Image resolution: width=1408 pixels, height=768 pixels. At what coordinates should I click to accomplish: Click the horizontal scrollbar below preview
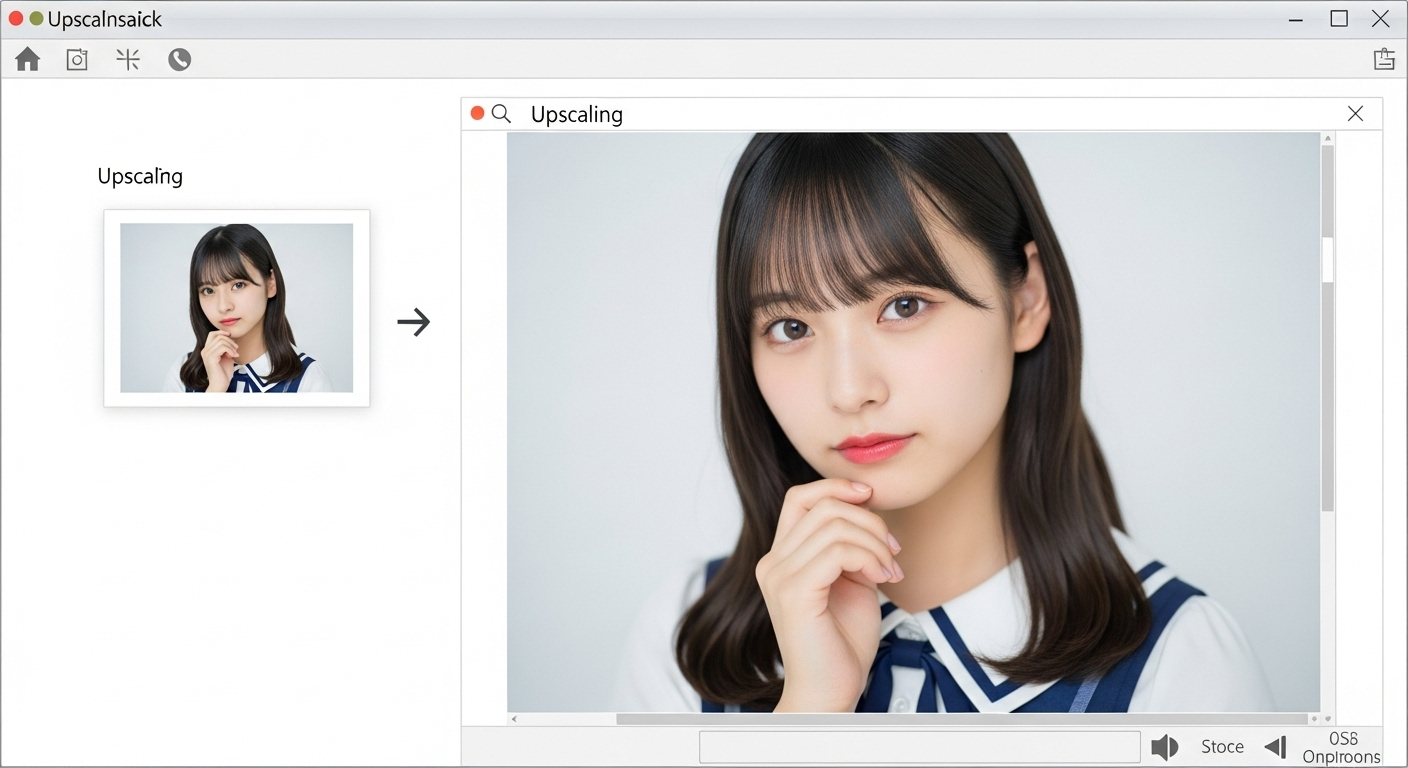coord(960,719)
